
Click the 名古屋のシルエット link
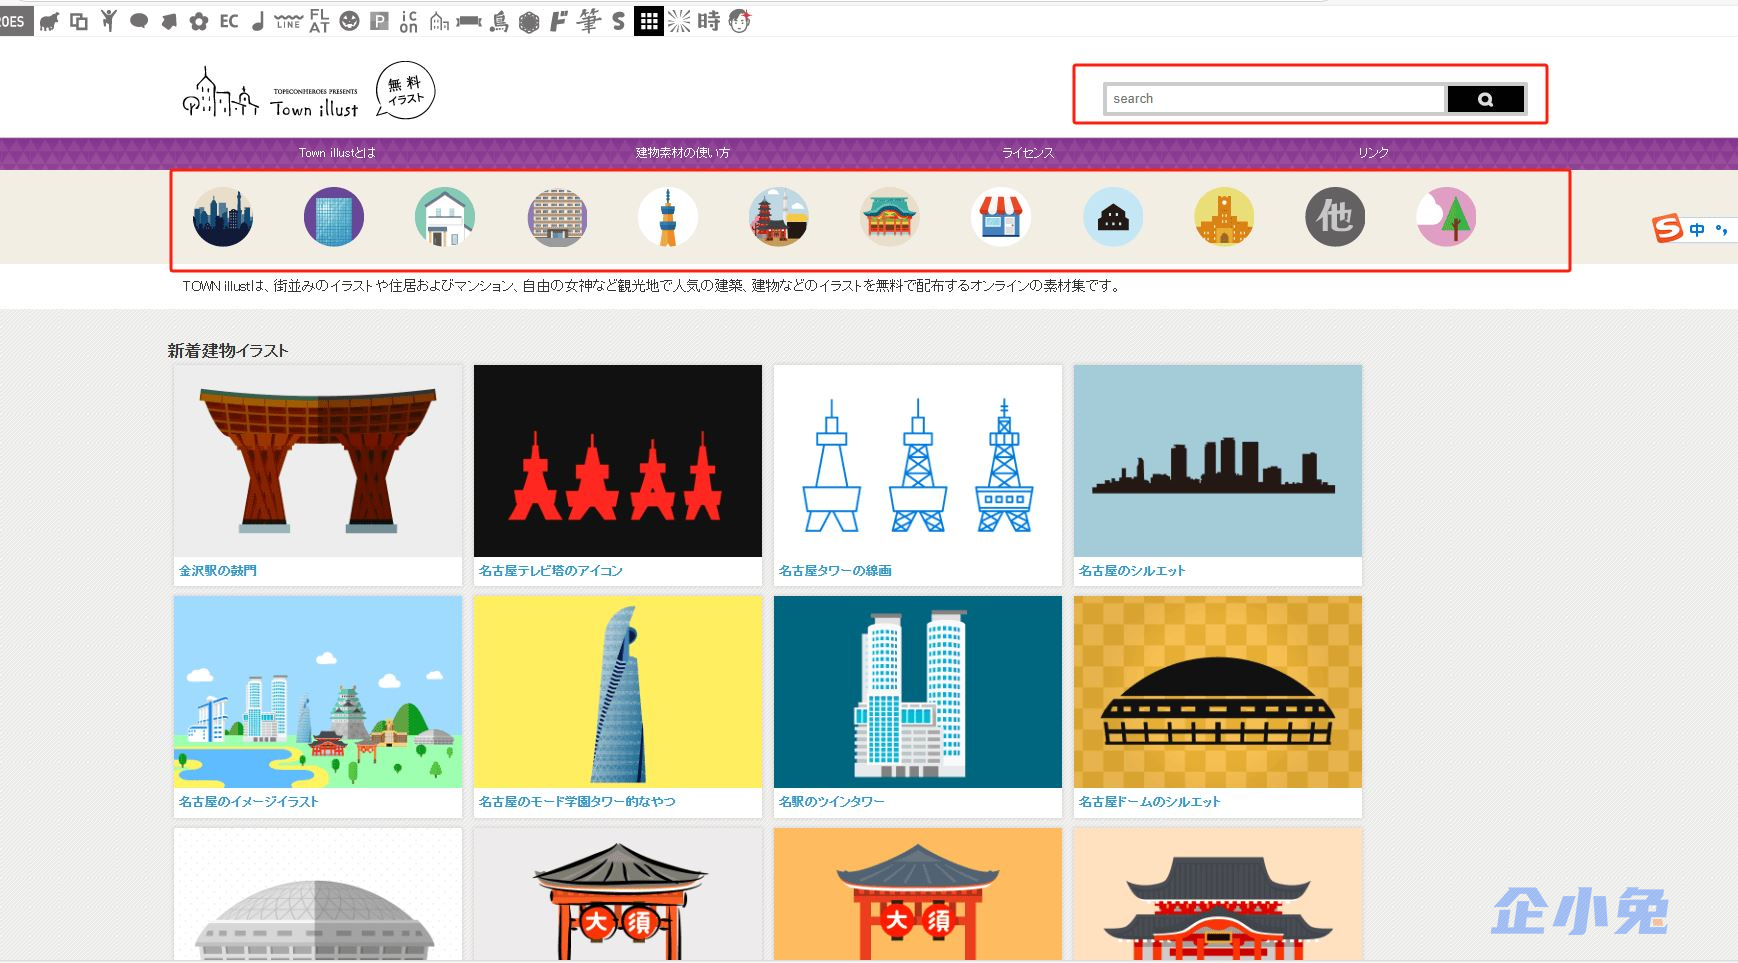coord(1132,571)
